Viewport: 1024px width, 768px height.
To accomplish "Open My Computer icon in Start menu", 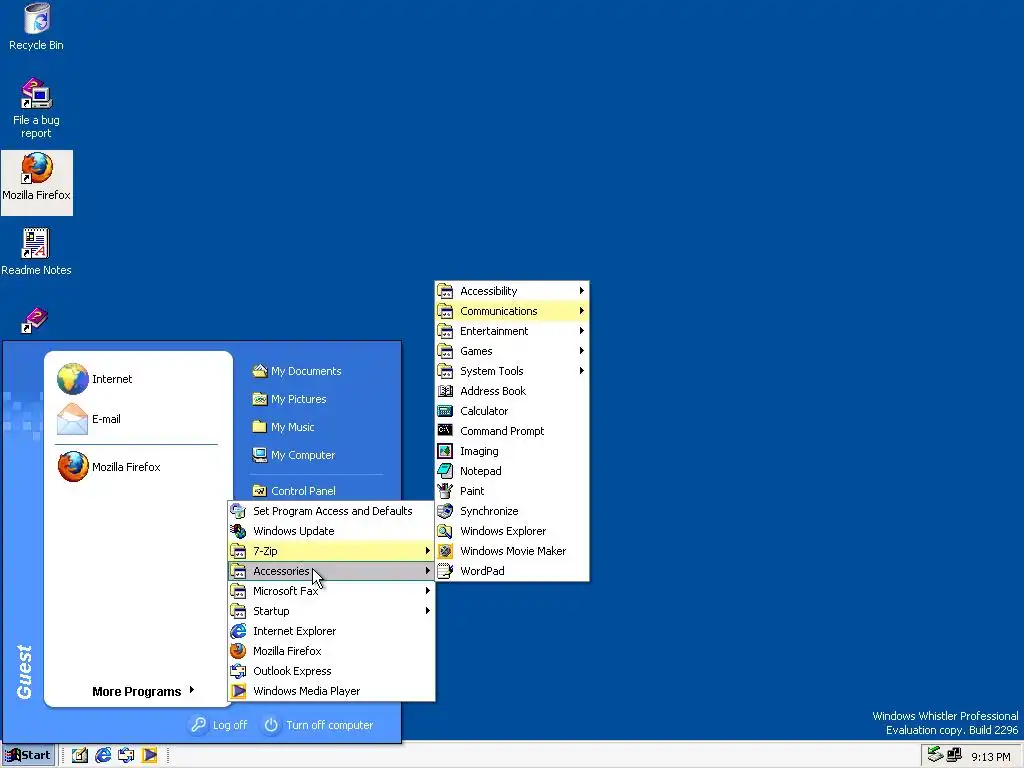I will tap(260, 455).
